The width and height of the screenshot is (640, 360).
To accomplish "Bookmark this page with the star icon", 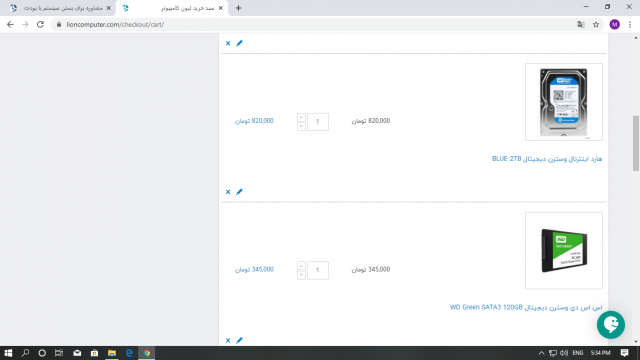I will [596, 24].
